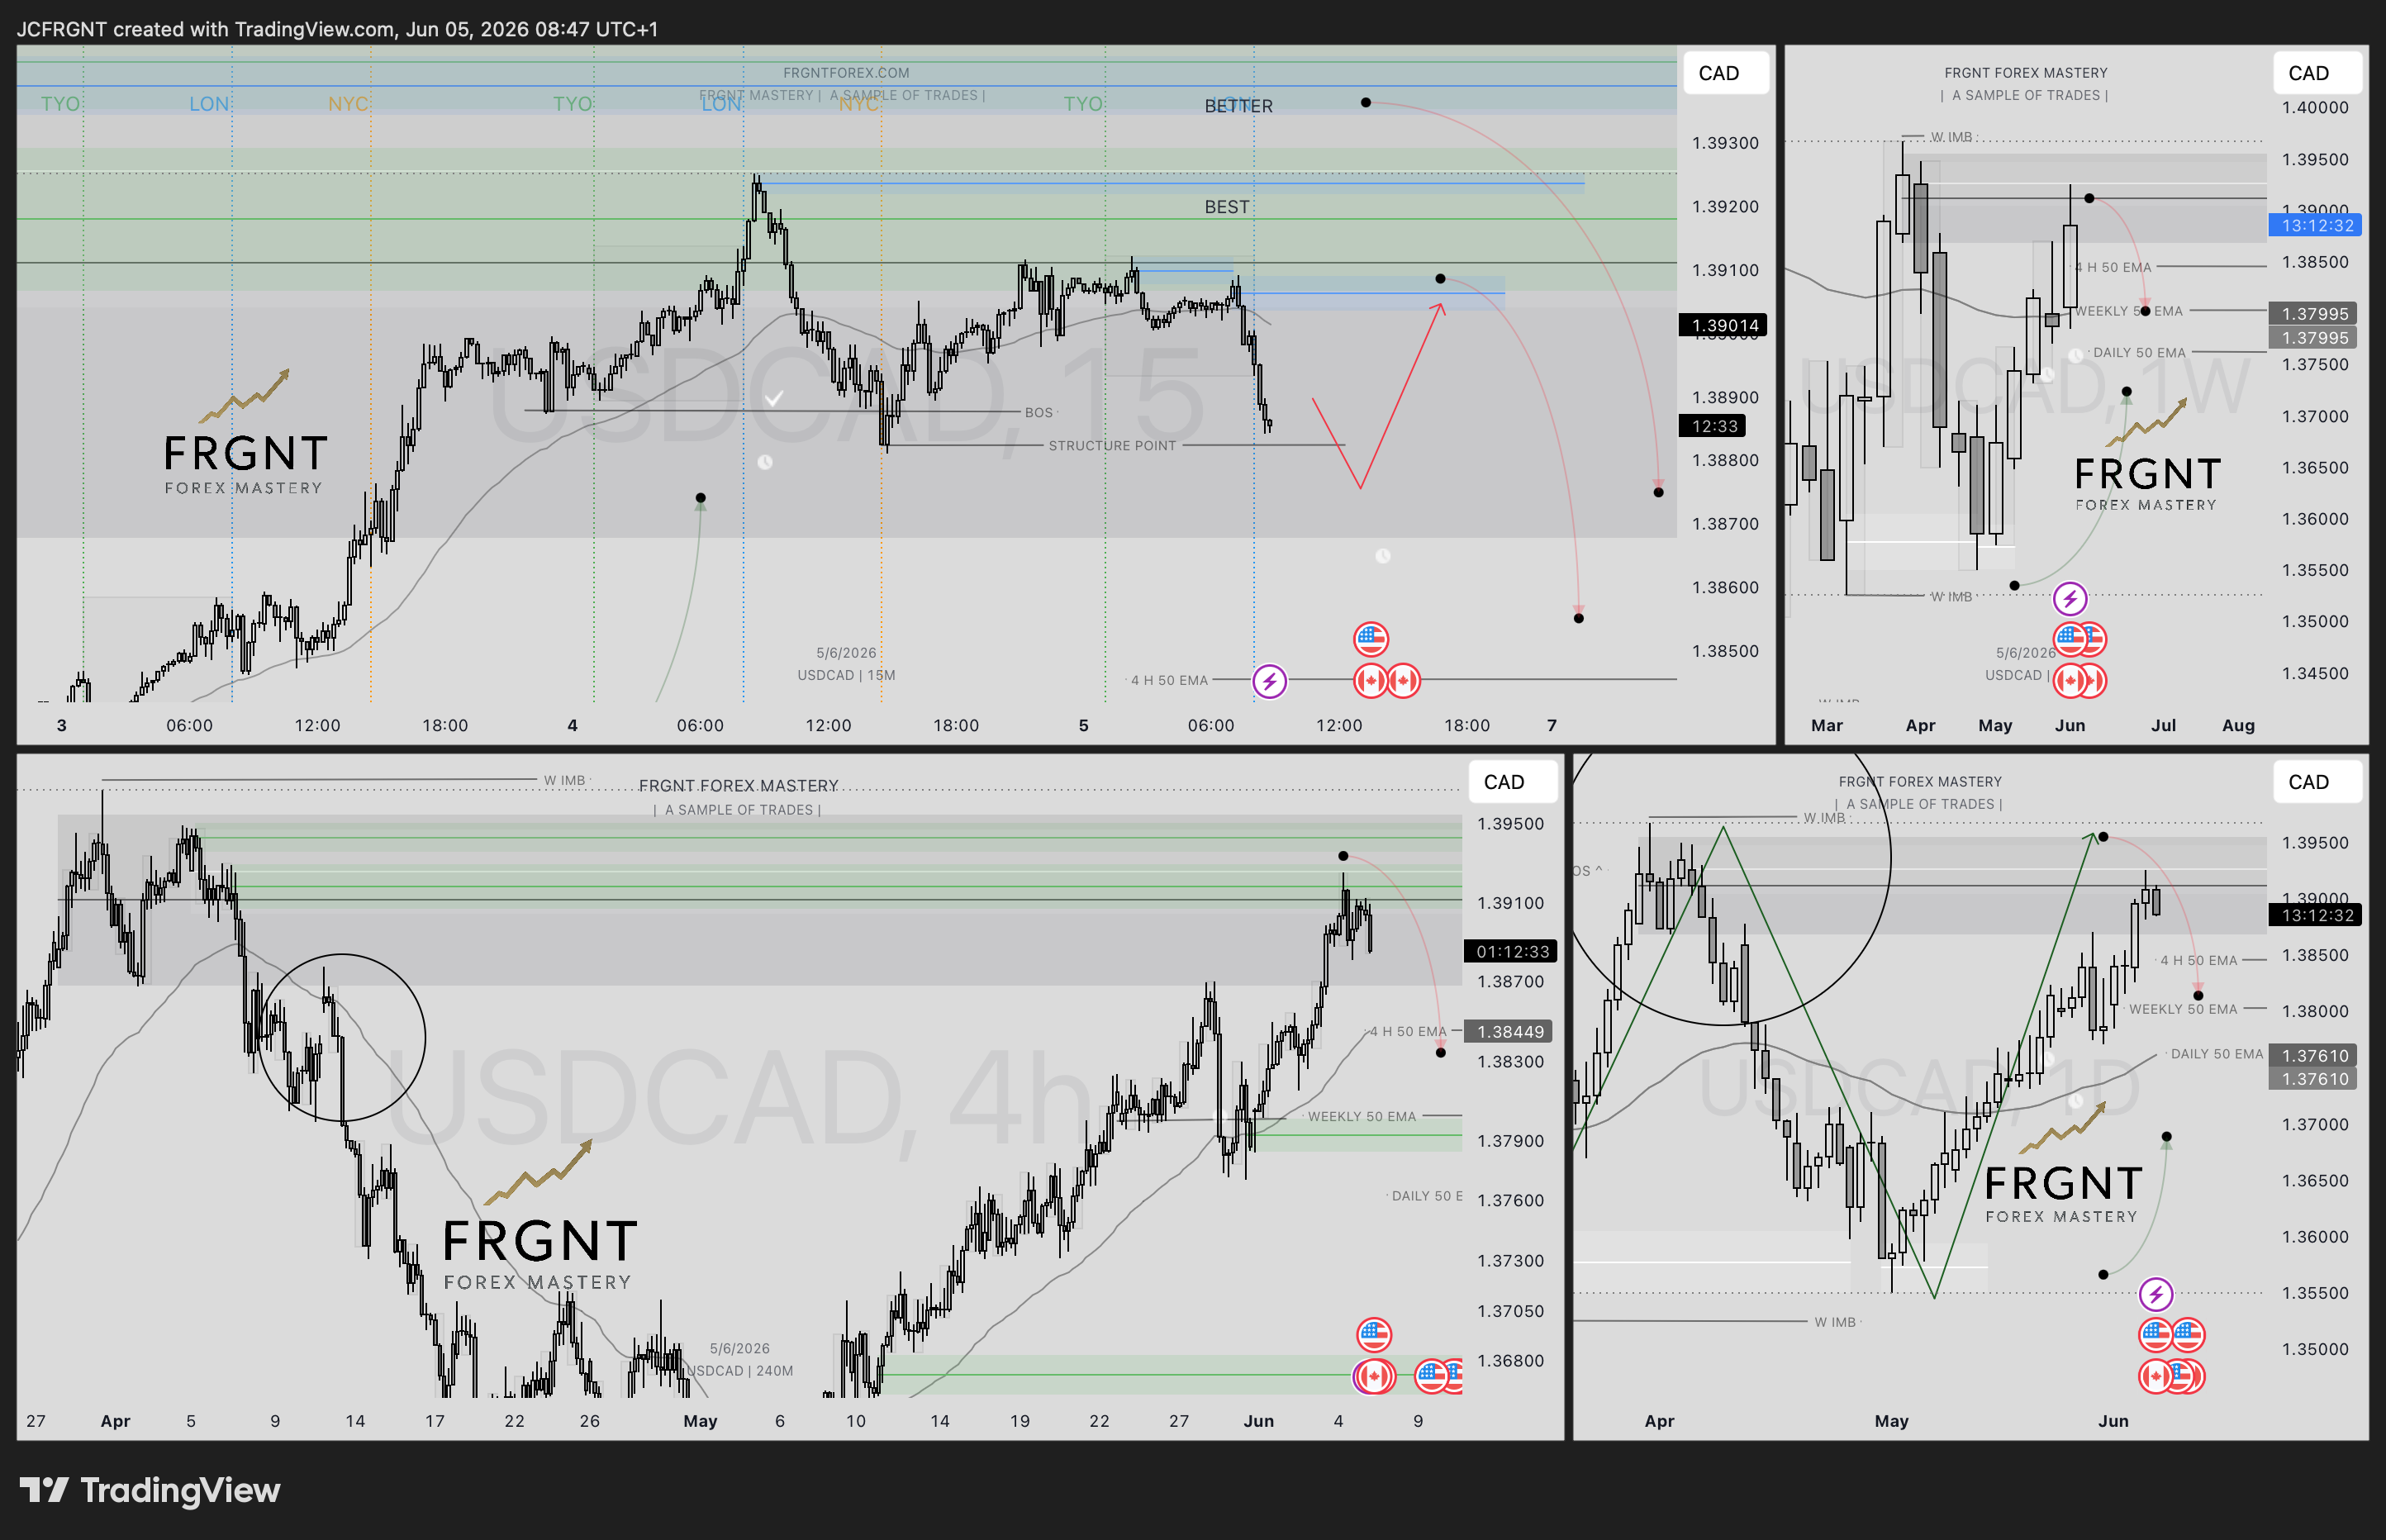Click the 26 date on the 4h time axis
The image size is (2386, 1540).
590,1421
